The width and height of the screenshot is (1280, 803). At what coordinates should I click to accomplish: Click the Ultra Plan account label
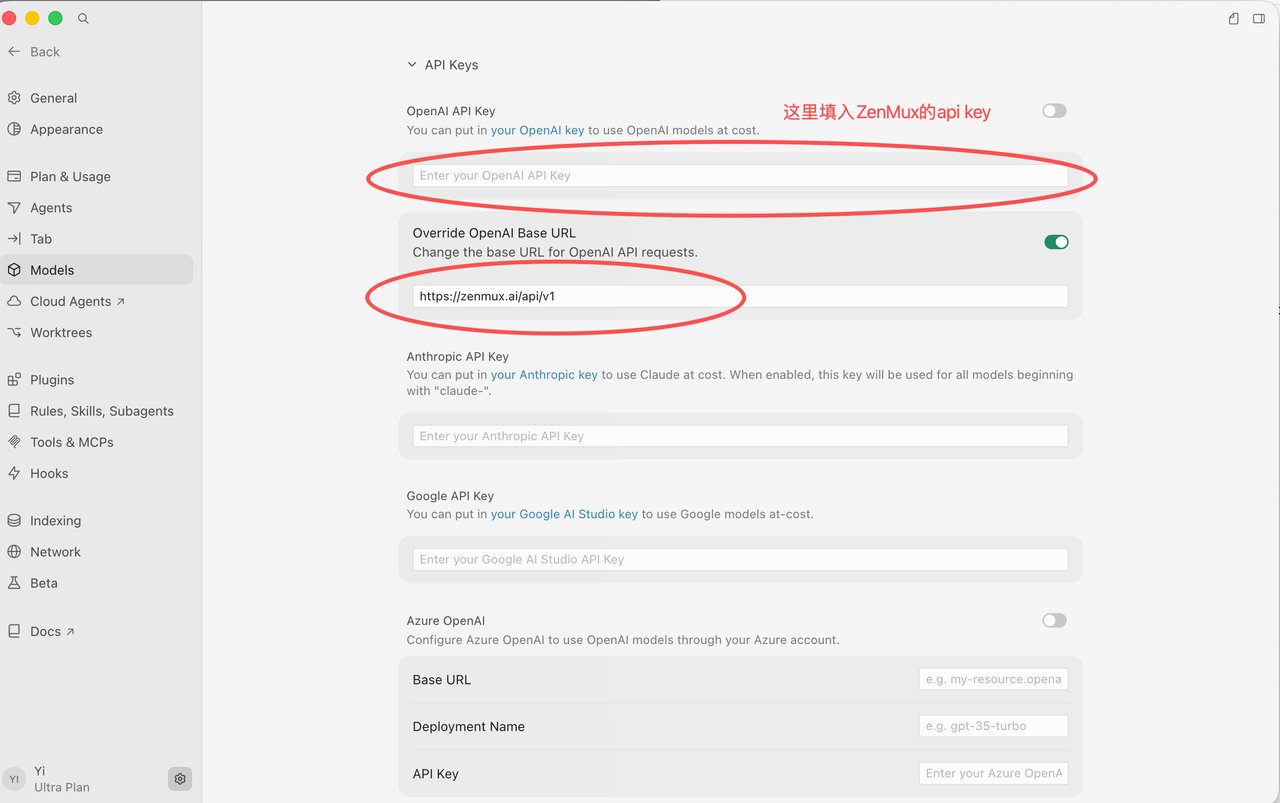pyautogui.click(x=62, y=787)
